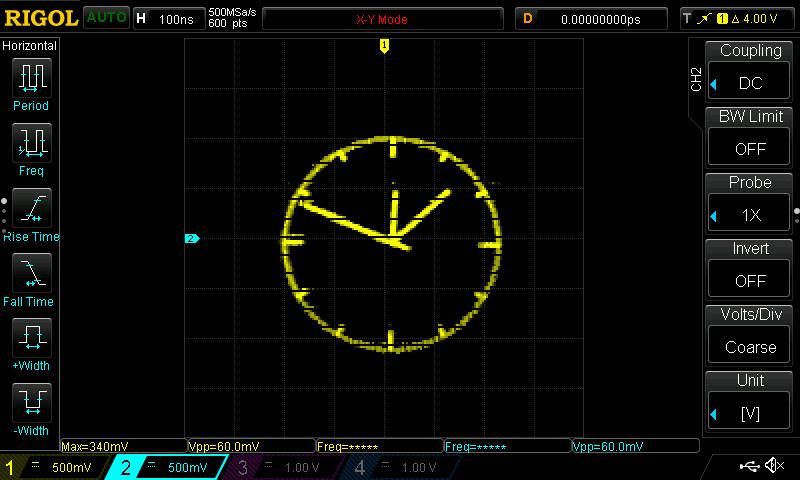Open the Probe 1X ratio selector
This screenshot has height=480, width=800.
tap(750, 201)
